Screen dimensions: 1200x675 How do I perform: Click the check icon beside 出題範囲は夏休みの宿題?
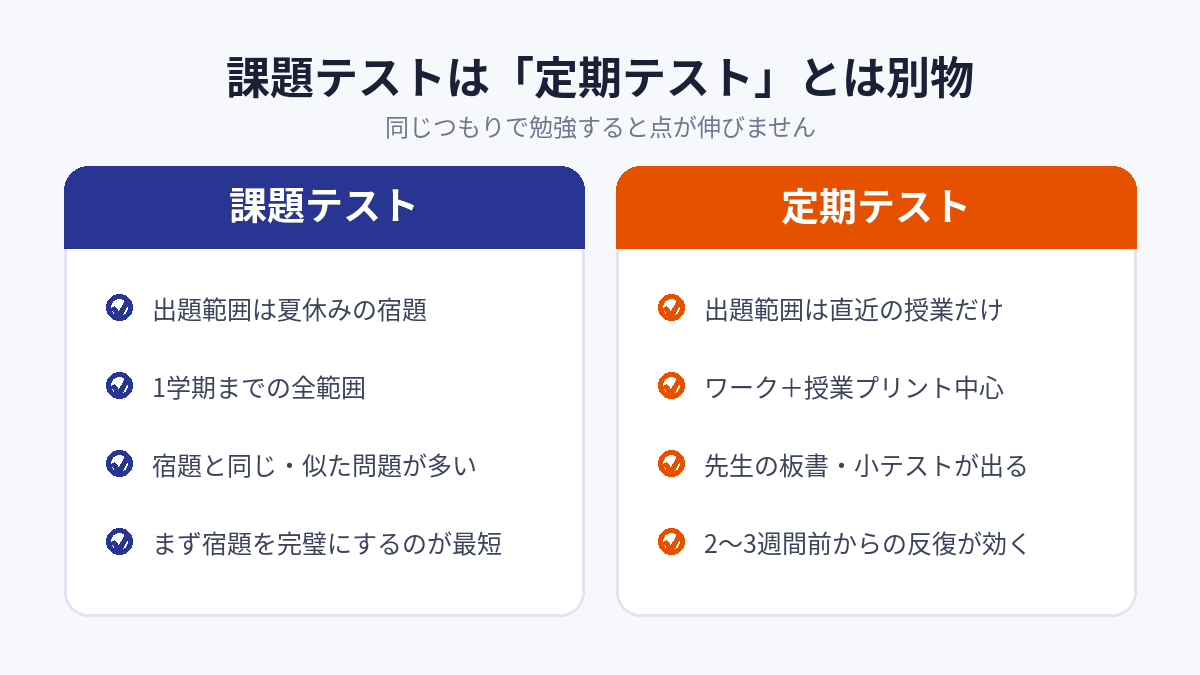[119, 308]
